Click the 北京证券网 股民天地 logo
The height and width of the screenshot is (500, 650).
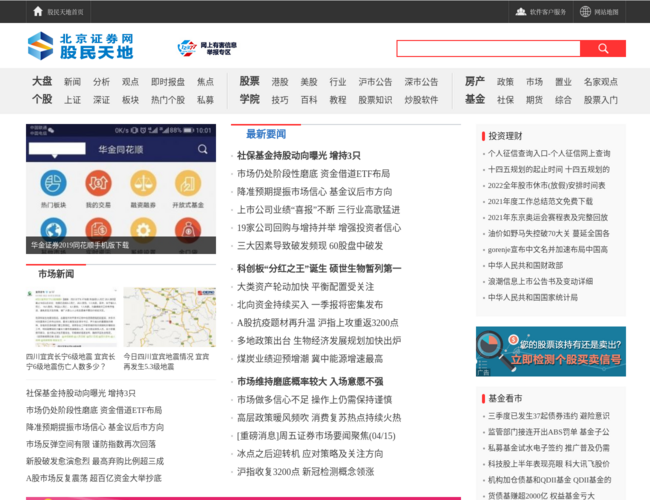80,46
